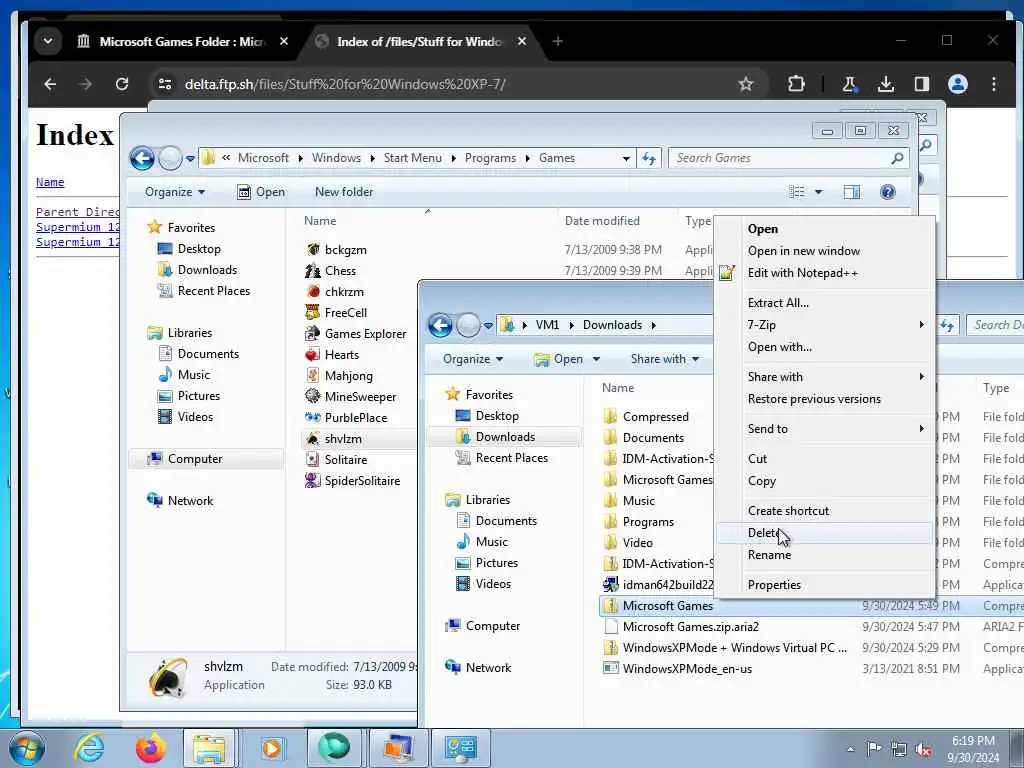The width and height of the screenshot is (1024, 768).
Task: Click refresh icon beside Games address bar
Action: (x=649, y=158)
